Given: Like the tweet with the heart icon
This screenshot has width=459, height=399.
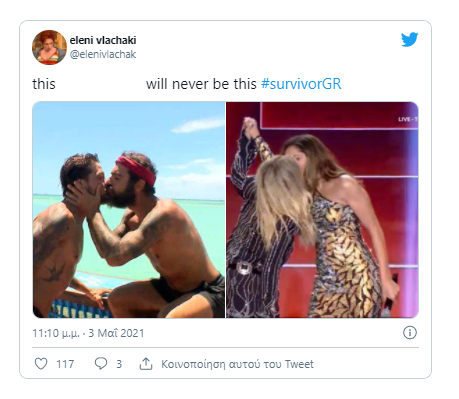Looking at the screenshot, I should tap(41, 364).
